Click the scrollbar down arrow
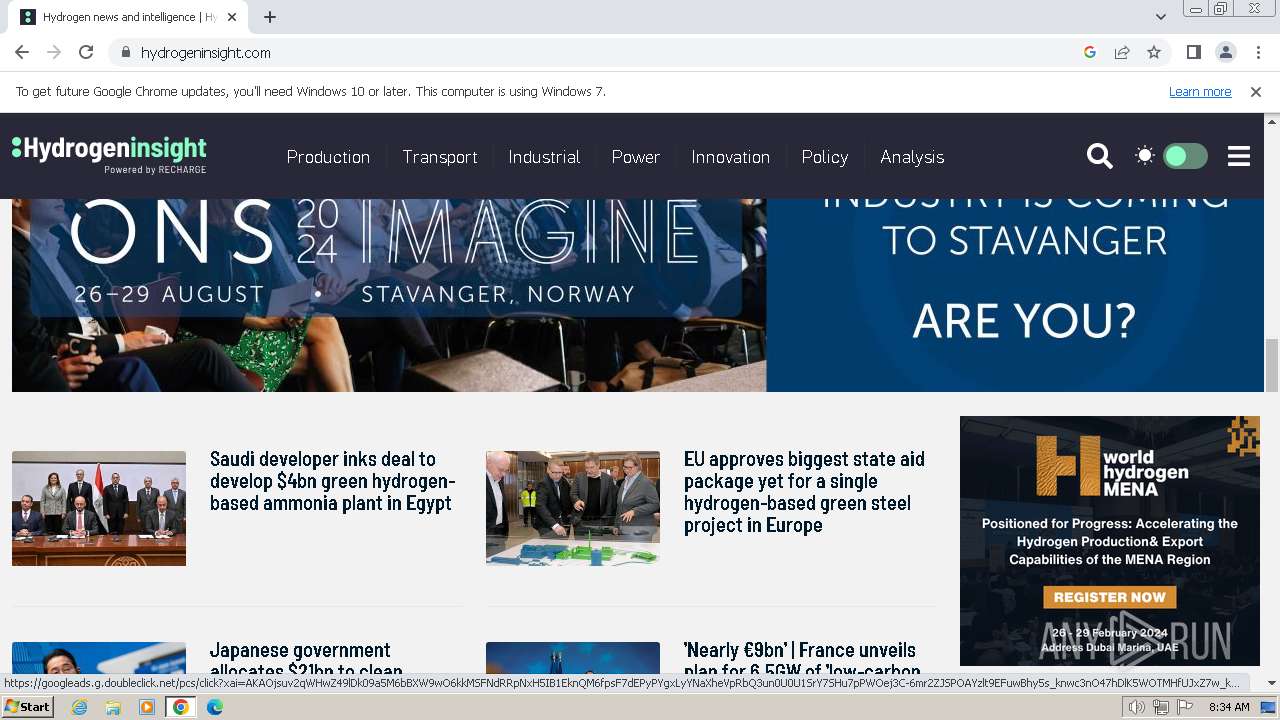 click(x=1272, y=683)
